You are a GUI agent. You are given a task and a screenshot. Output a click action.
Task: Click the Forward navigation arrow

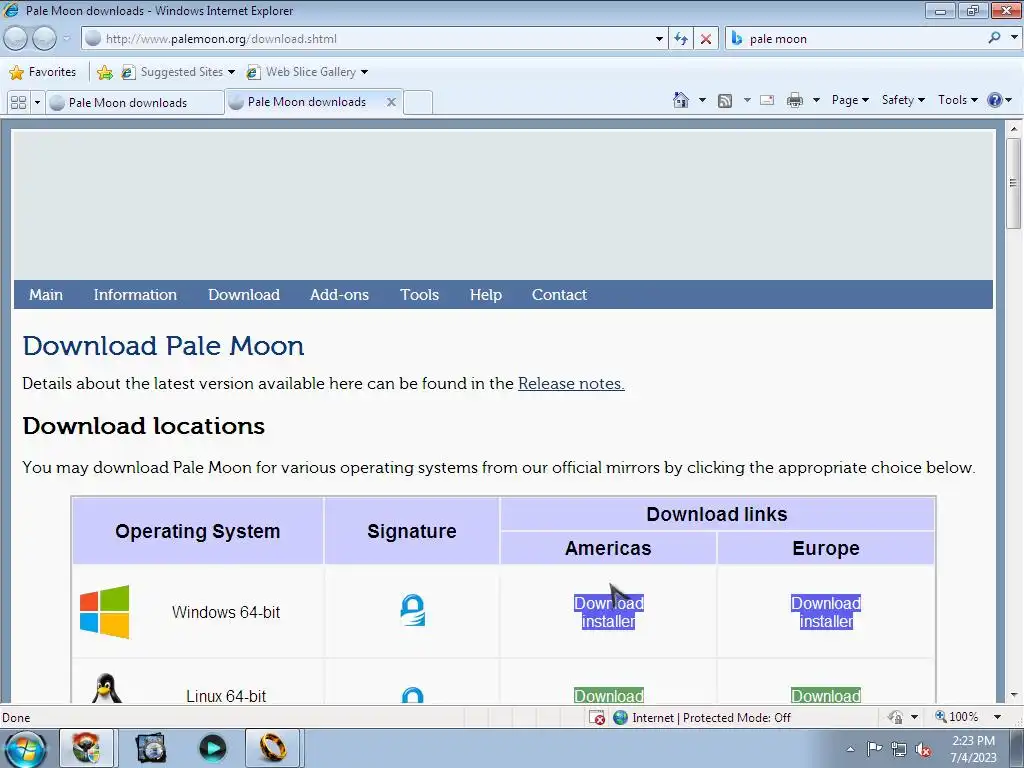point(44,39)
